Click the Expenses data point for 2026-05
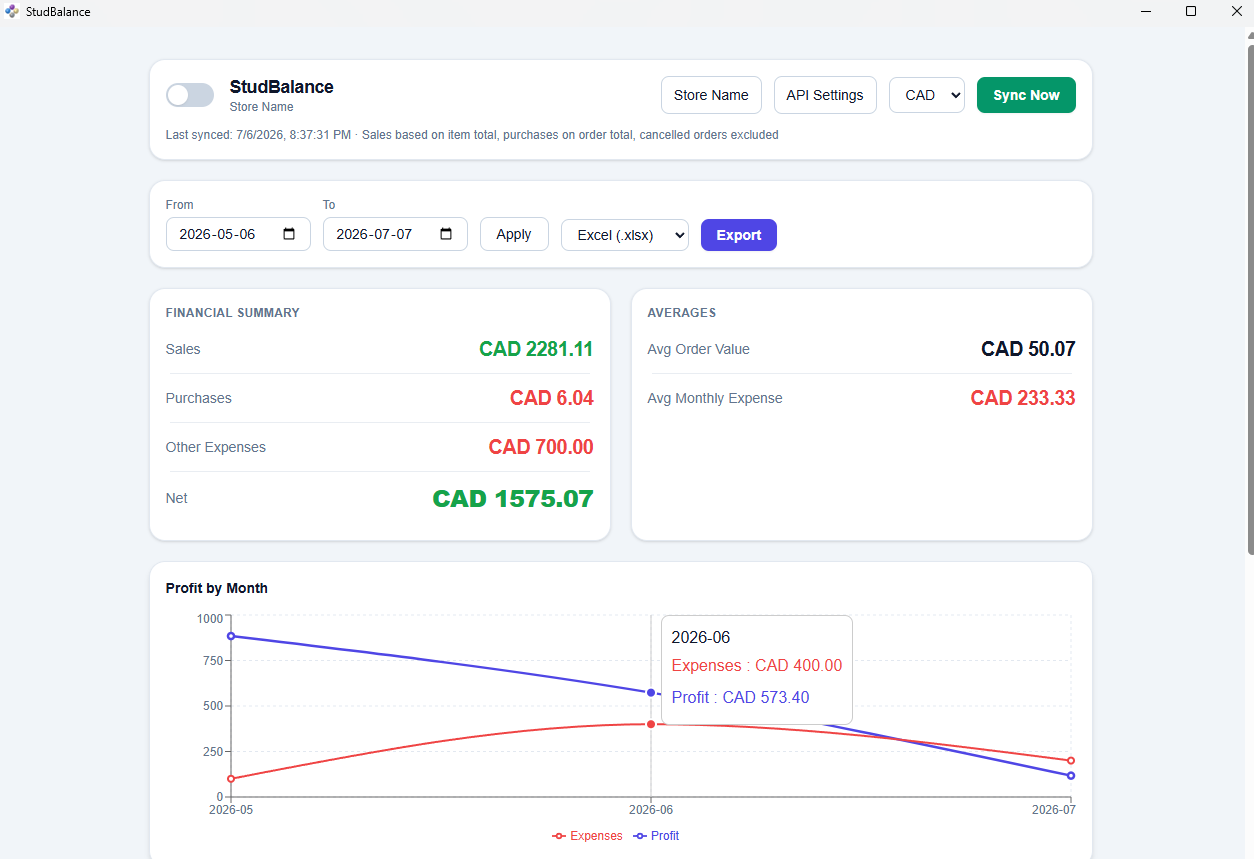This screenshot has height=859, width=1254. 231,779
